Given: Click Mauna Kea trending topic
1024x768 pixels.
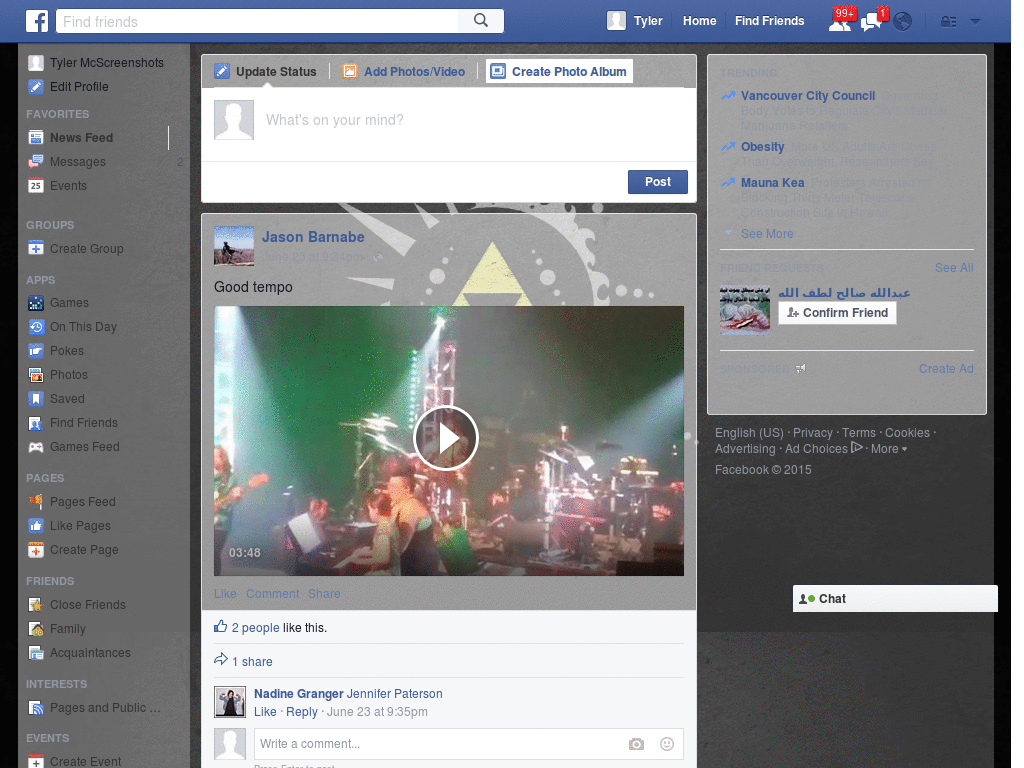Looking at the screenshot, I should coord(773,183).
